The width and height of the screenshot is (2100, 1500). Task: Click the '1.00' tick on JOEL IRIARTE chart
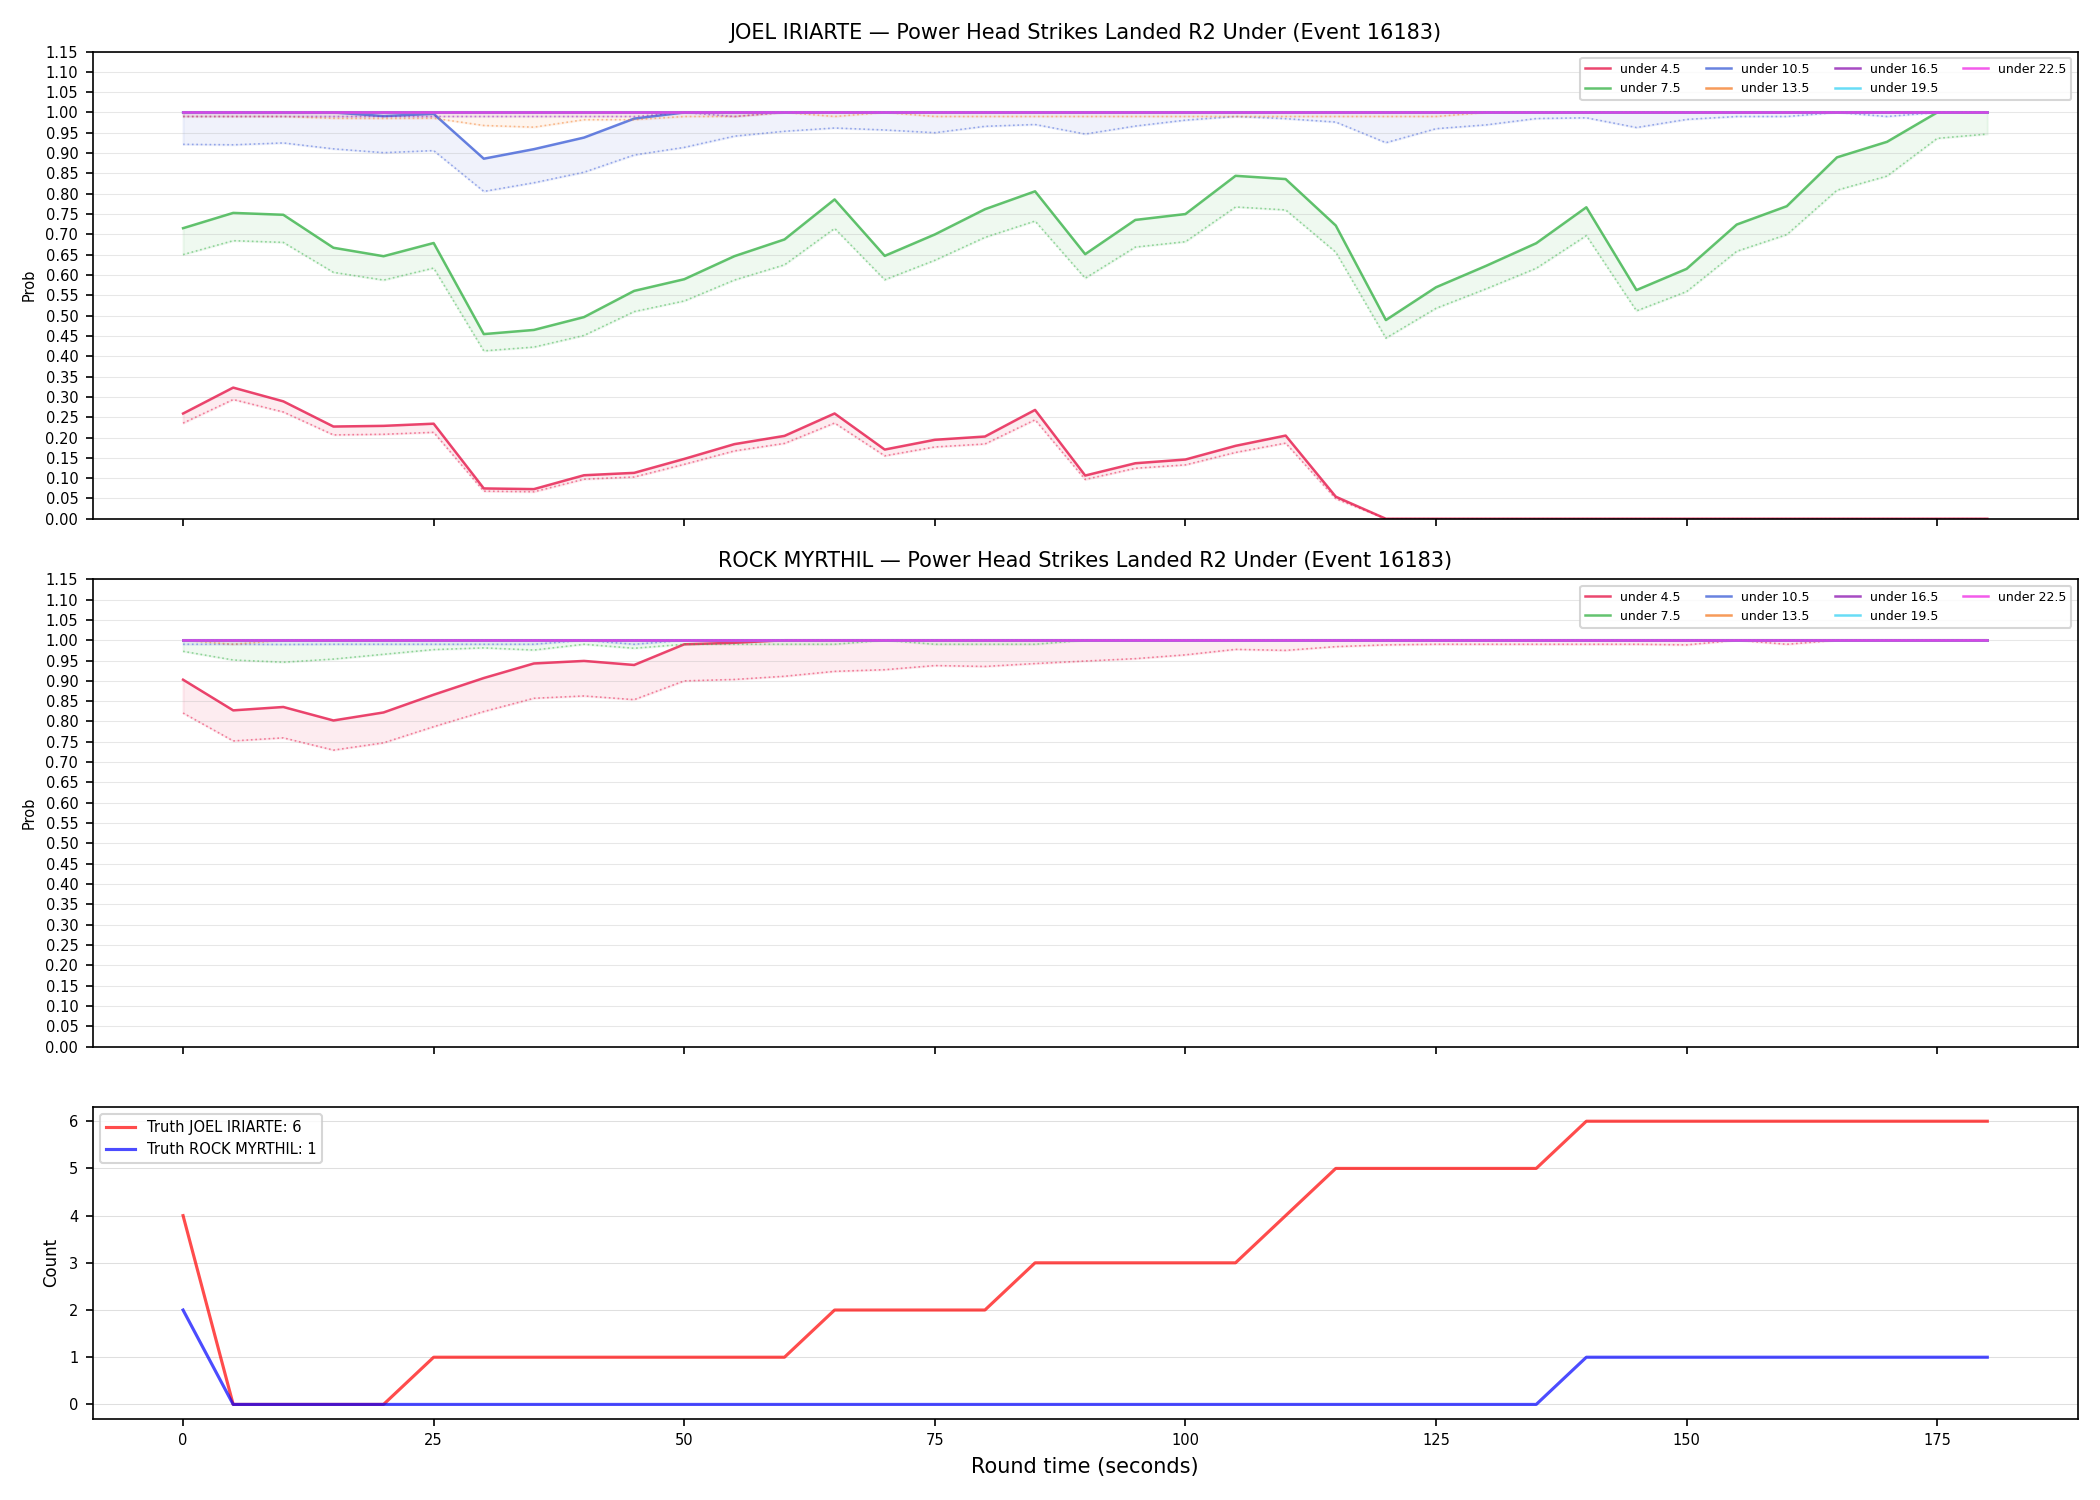(x=62, y=113)
